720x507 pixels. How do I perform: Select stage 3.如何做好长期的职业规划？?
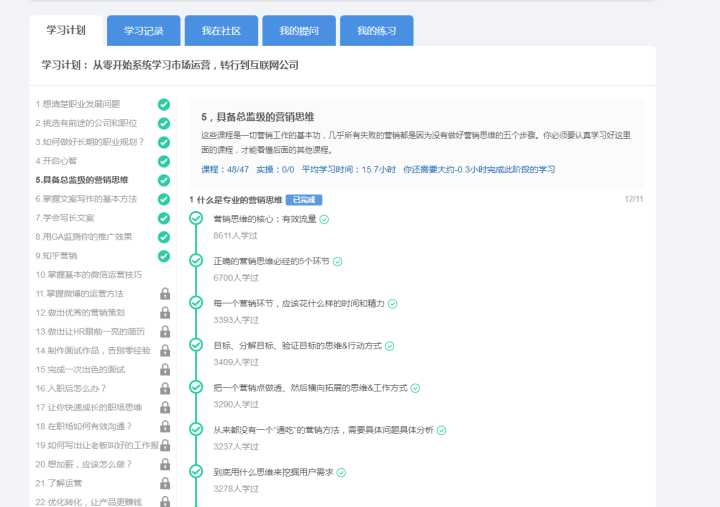(90, 142)
